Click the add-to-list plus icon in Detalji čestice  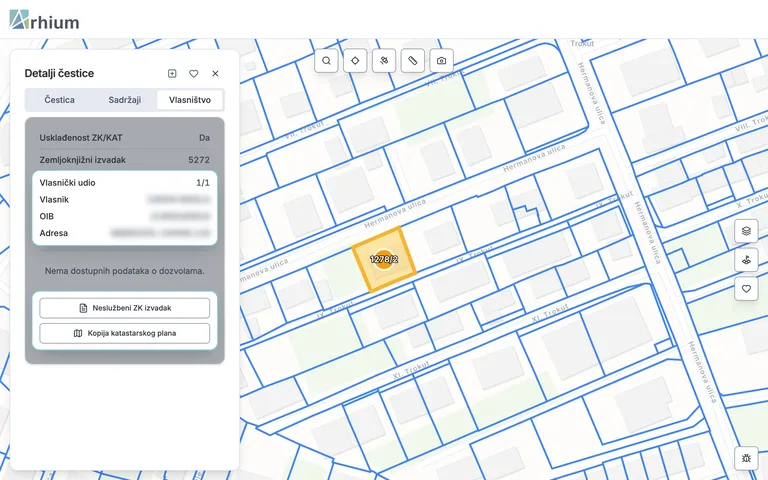172,73
